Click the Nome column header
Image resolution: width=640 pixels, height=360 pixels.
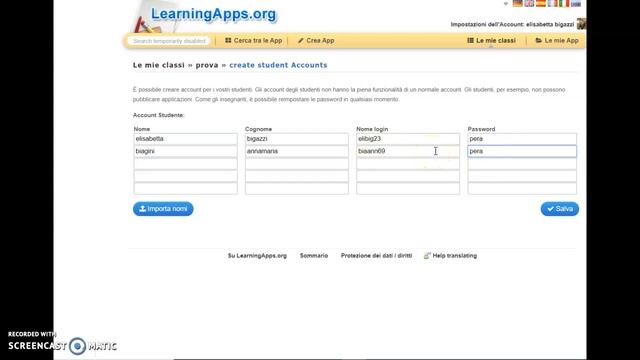[x=142, y=129]
